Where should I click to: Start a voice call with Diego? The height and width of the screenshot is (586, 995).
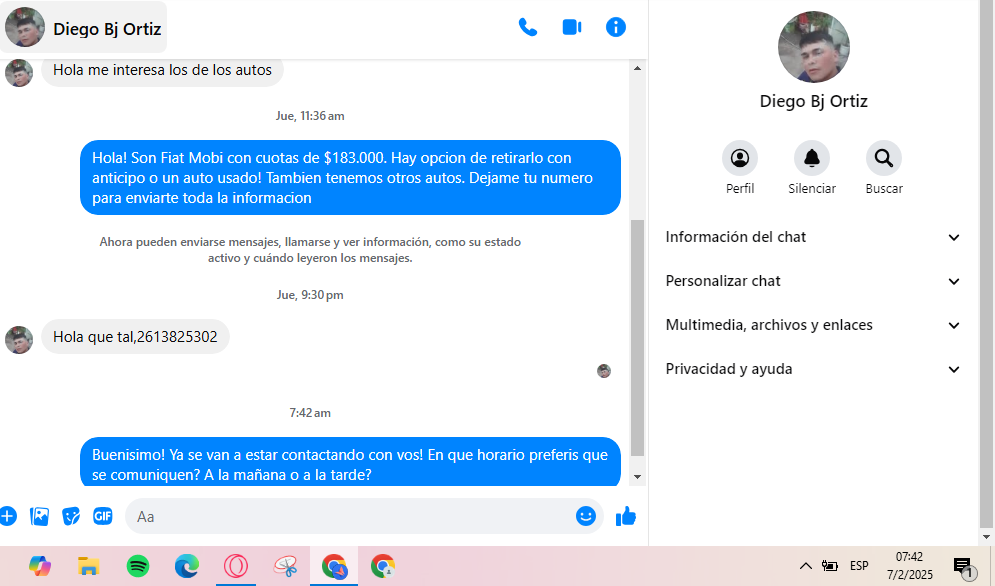click(528, 27)
